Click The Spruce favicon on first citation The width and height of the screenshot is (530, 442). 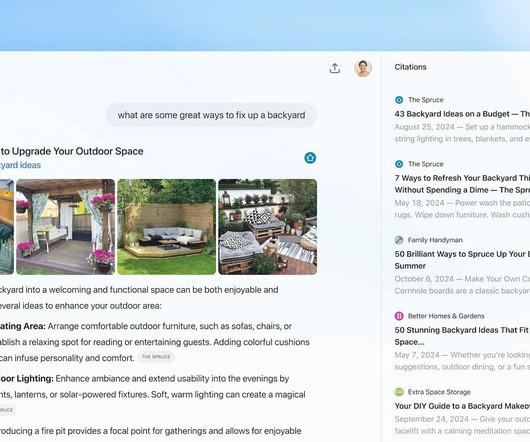tap(399, 100)
